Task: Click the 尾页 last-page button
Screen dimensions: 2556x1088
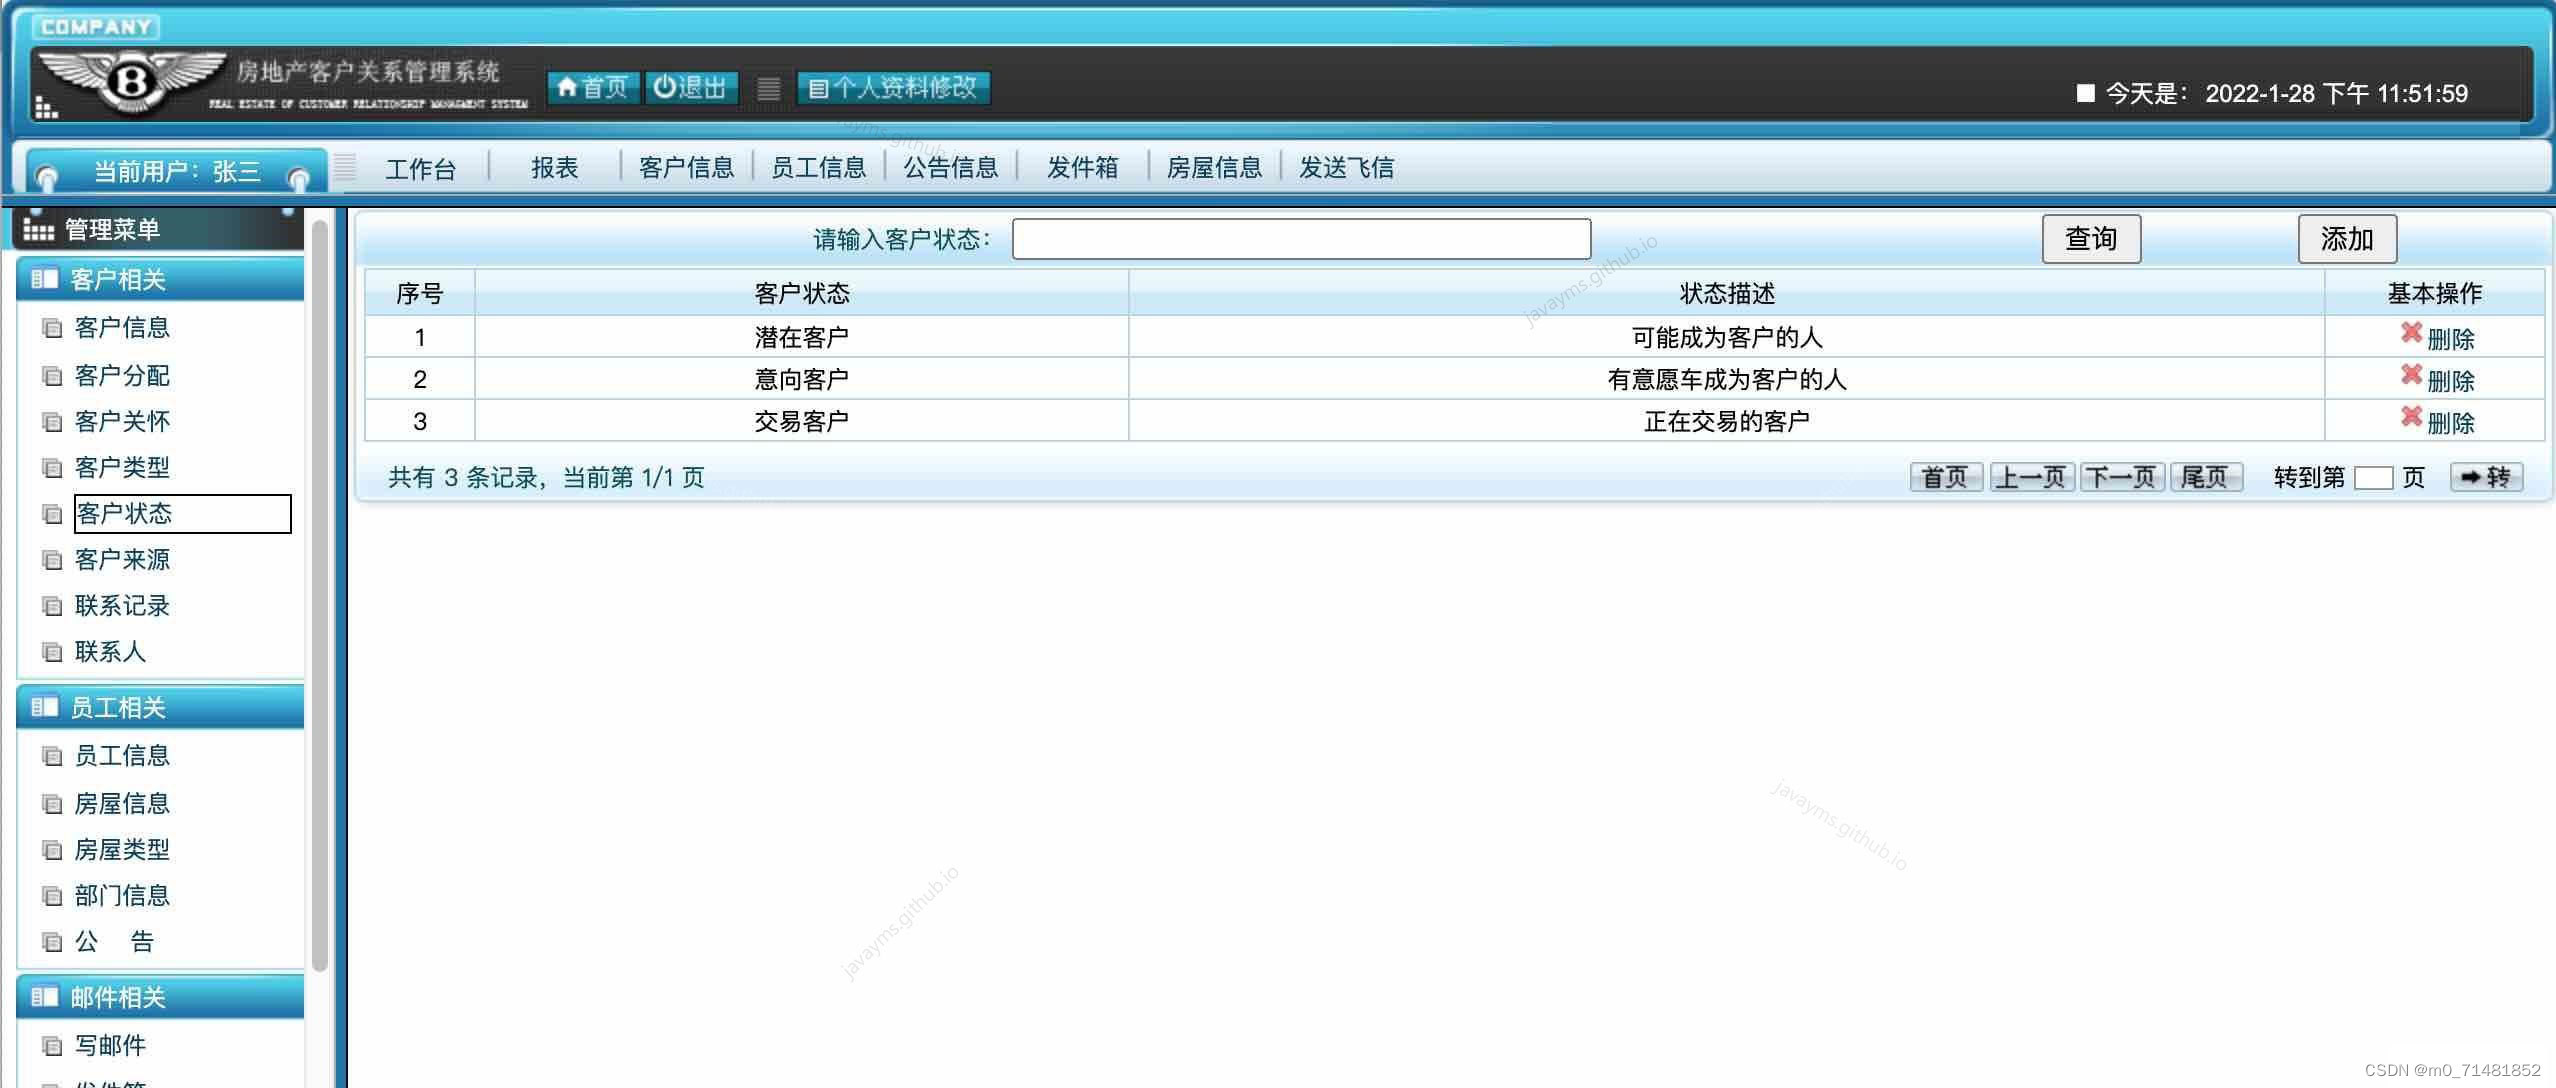Action: coord(2206,477)
